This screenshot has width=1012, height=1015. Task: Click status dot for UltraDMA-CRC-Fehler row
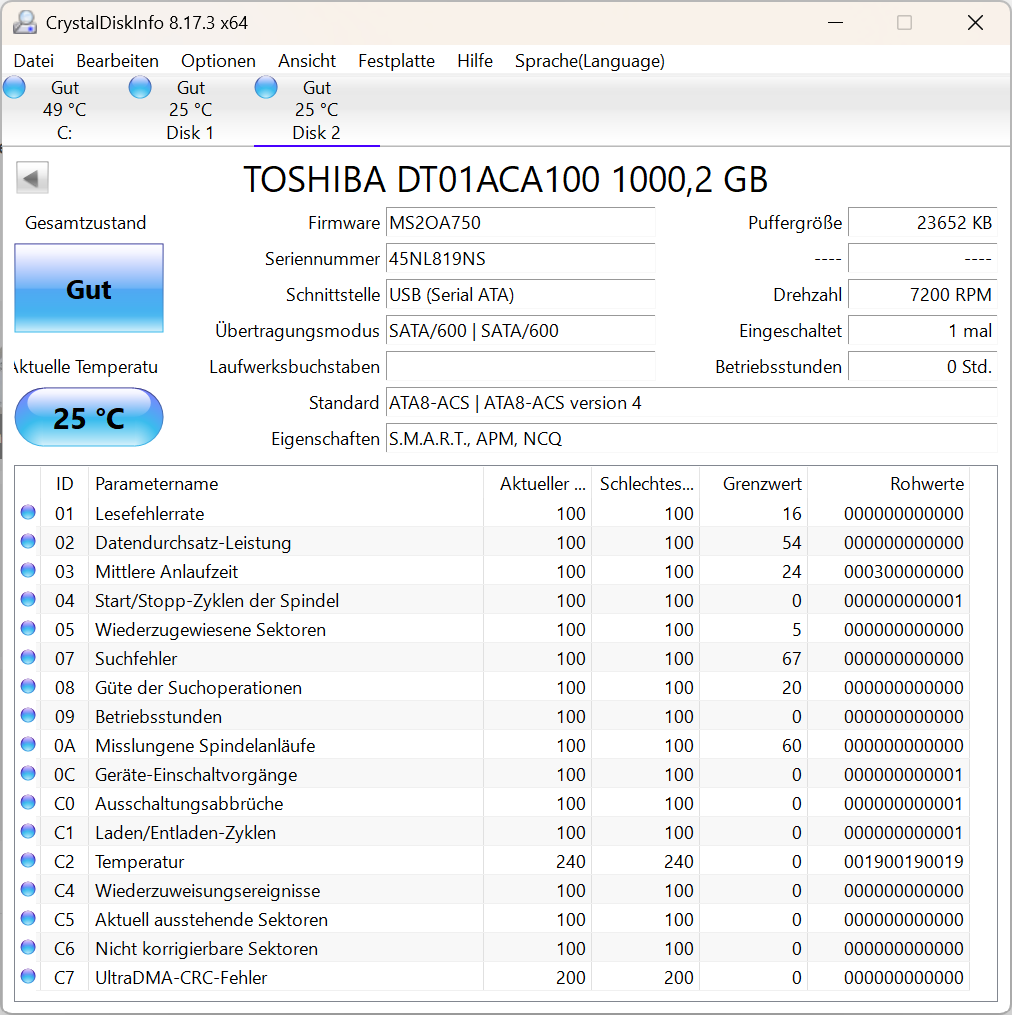pos(28,977)
